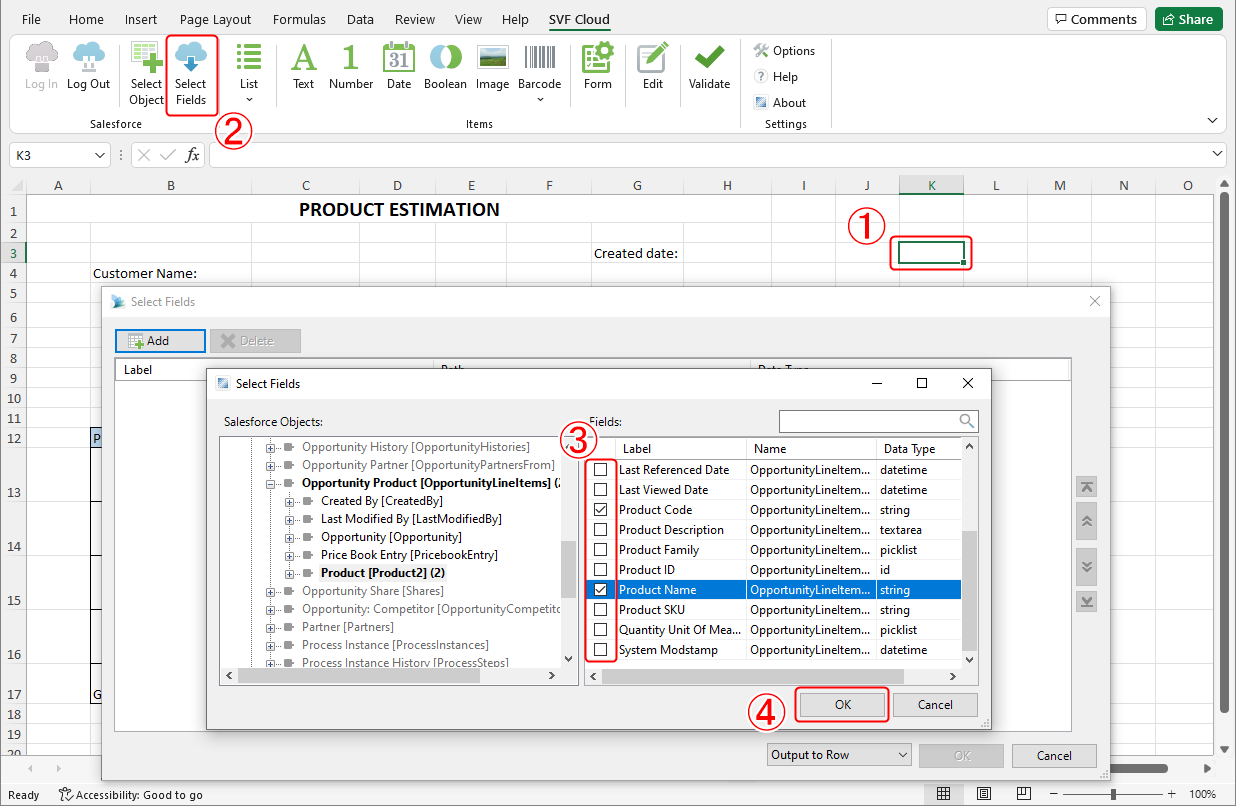Open Options in the Settings group

point(785,51)
